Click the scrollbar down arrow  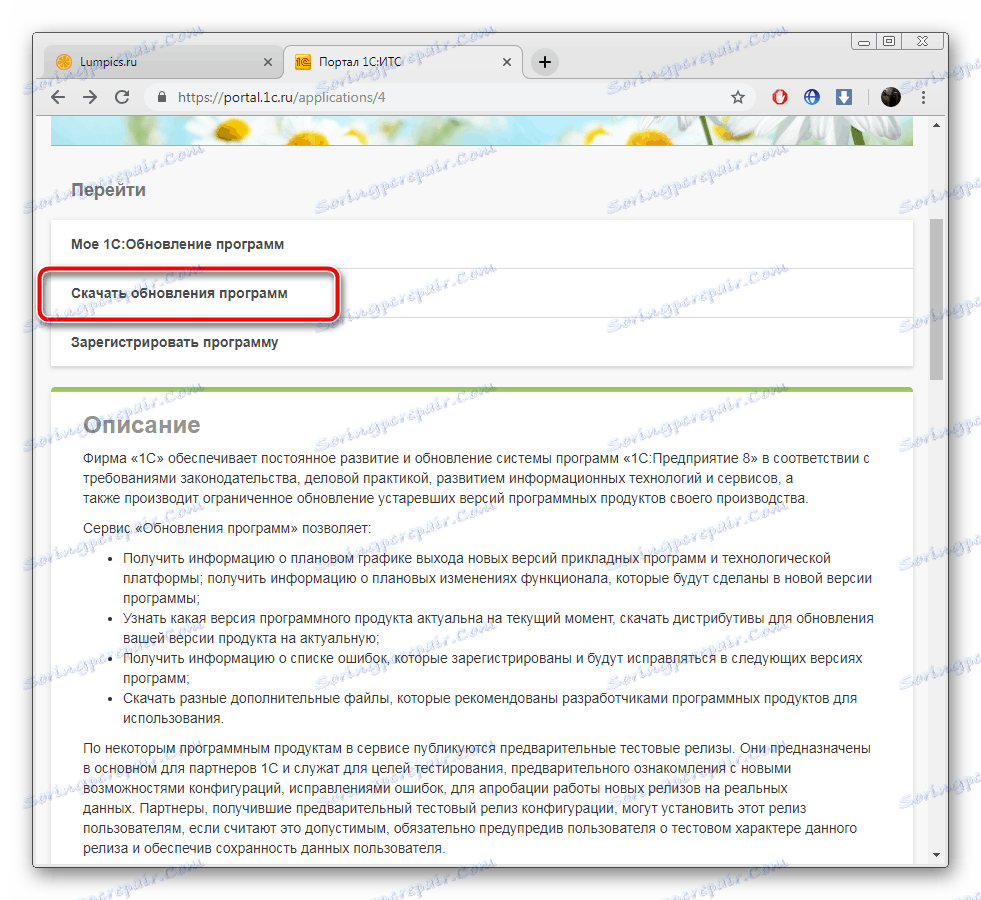pyautogui.click(x=936, y=854)
